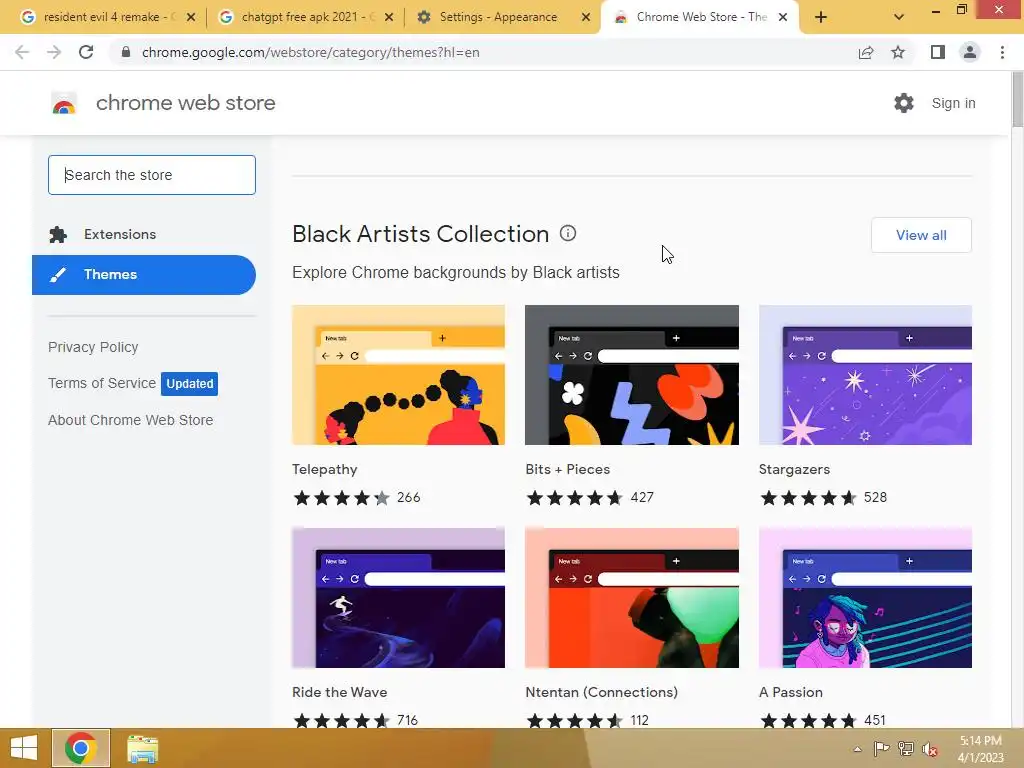This screenshot has width=1024, height=768.
Task: Click the Chrome Web Store rainbow logo
Action: [x=64, y=103]
